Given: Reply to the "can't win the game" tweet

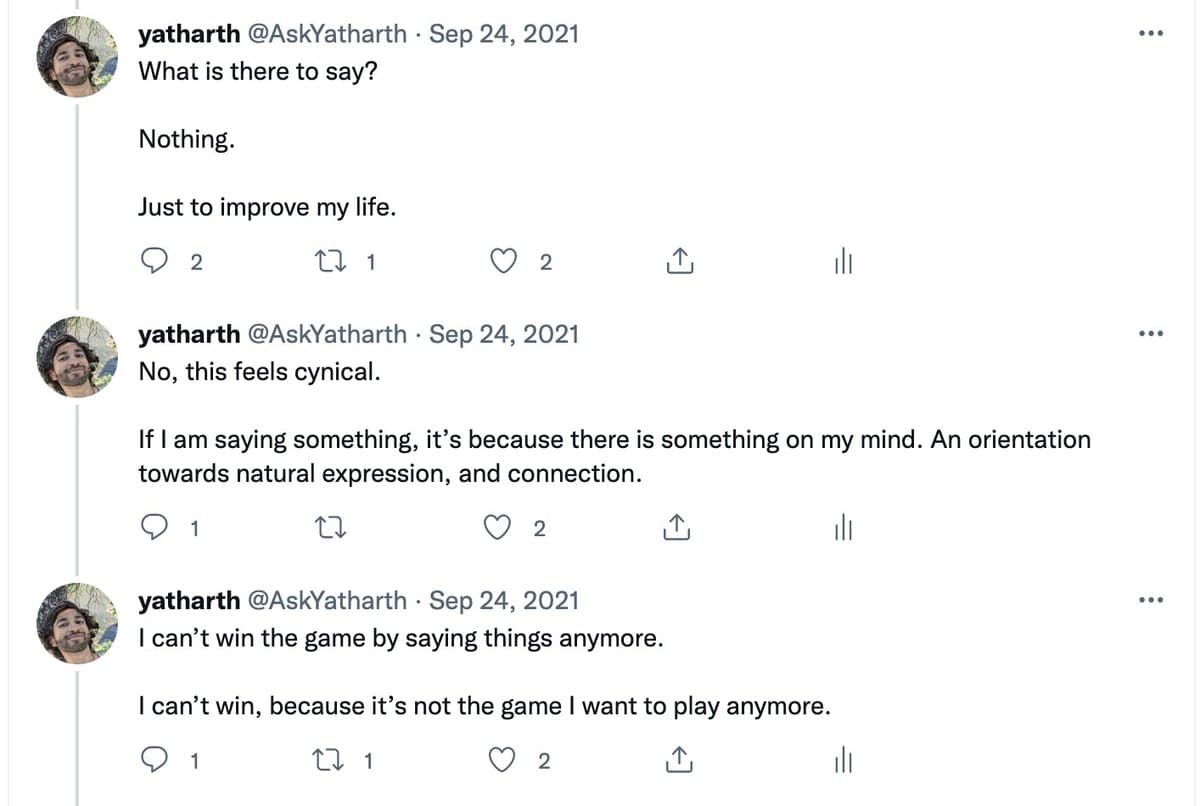Looking at the screenshot, I should [152, 761].
